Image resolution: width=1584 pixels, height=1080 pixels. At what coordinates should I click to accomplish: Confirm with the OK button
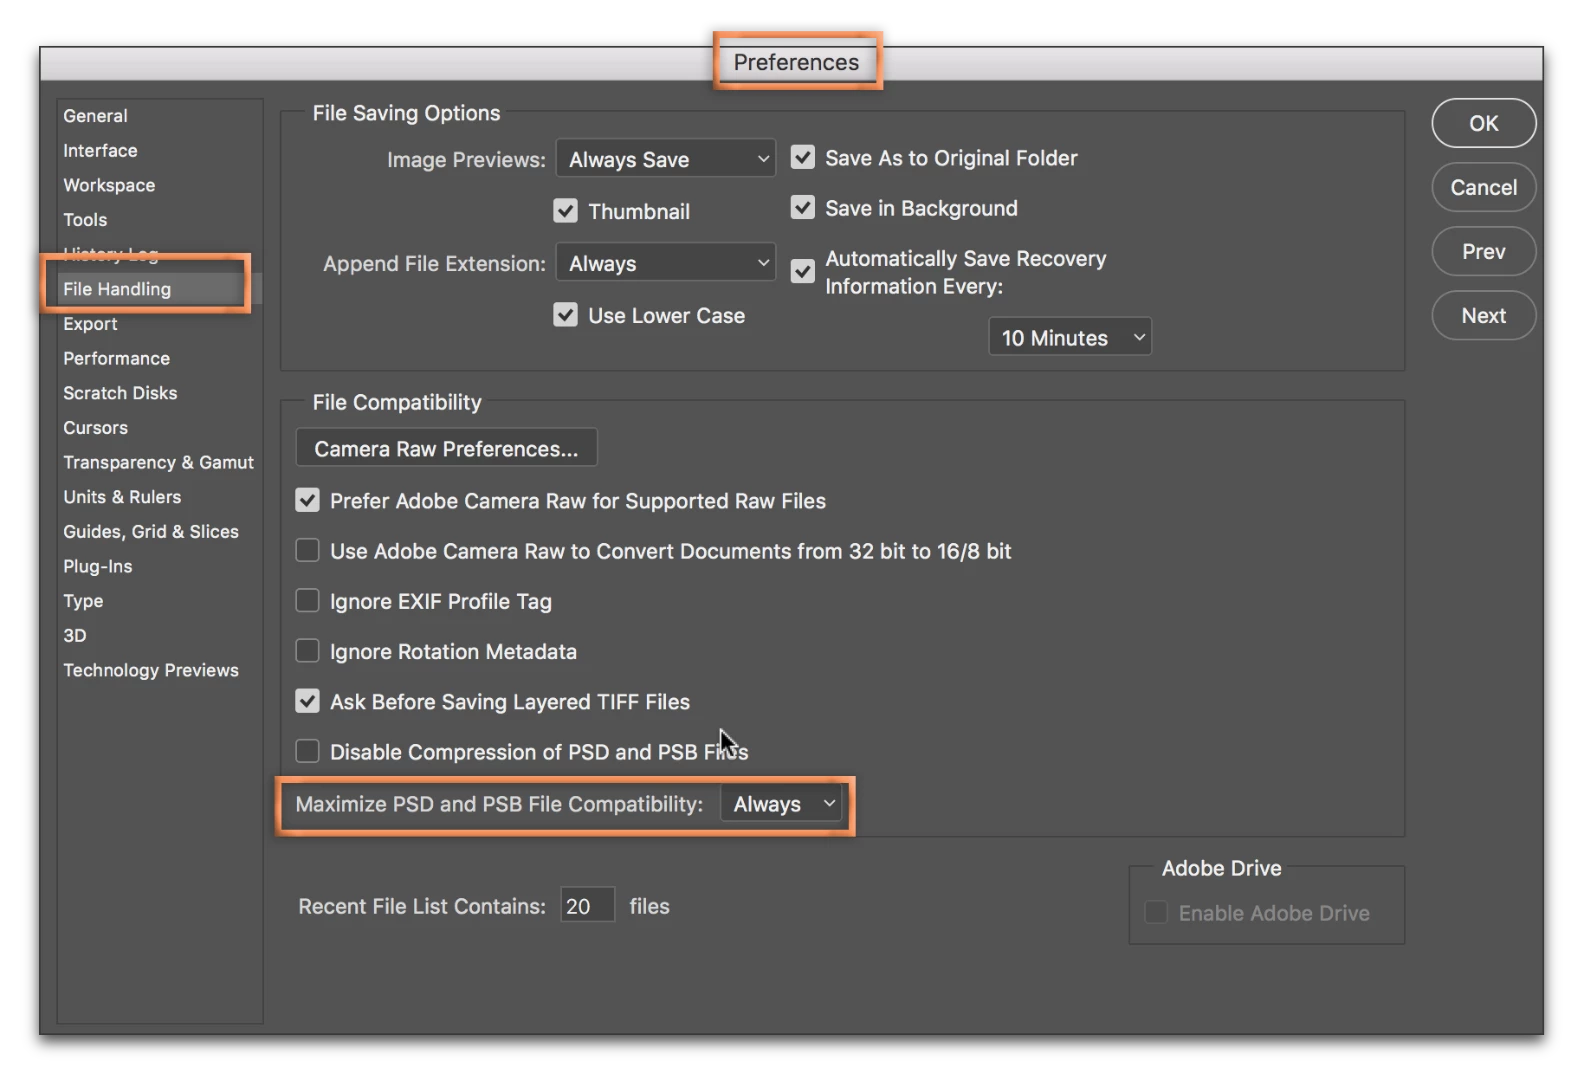click(1484, 123)
